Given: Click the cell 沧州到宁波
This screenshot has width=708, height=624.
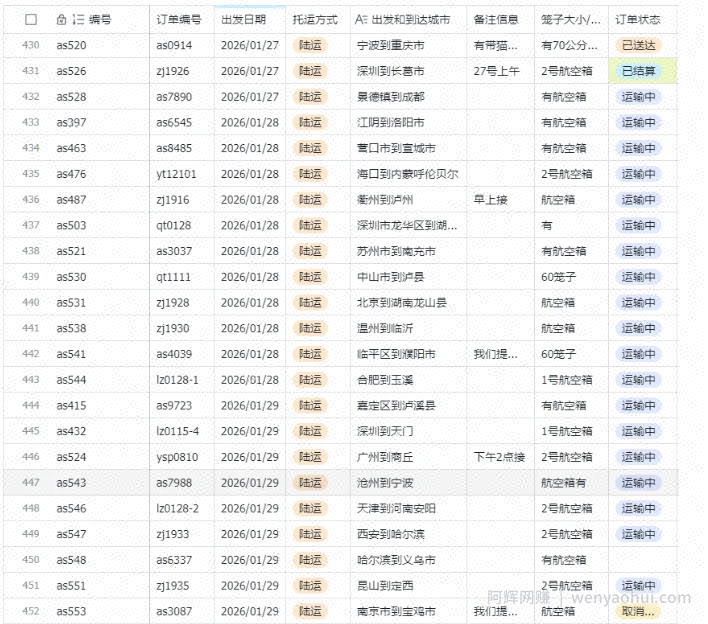Looking at the screenshot, I should 385,483.
